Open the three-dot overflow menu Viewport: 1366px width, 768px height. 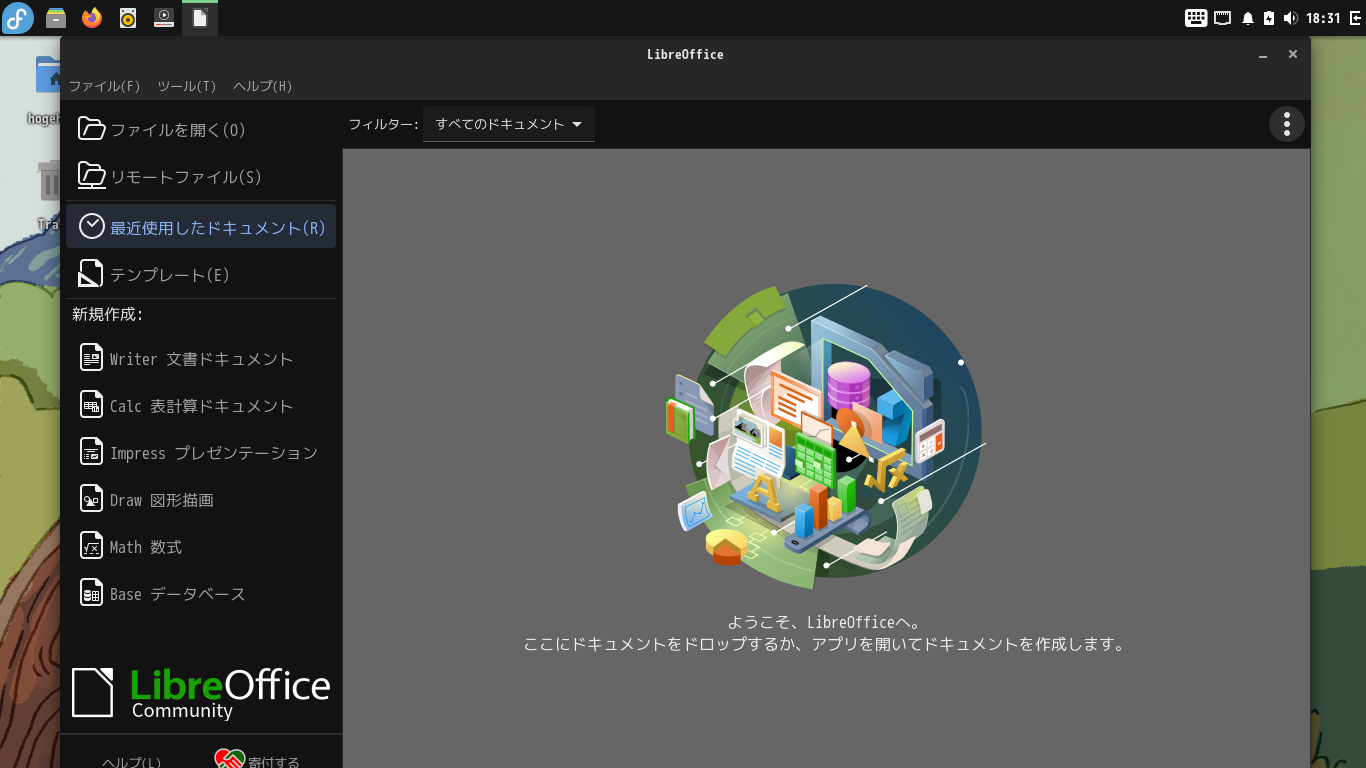click(x=1286, y=124)
